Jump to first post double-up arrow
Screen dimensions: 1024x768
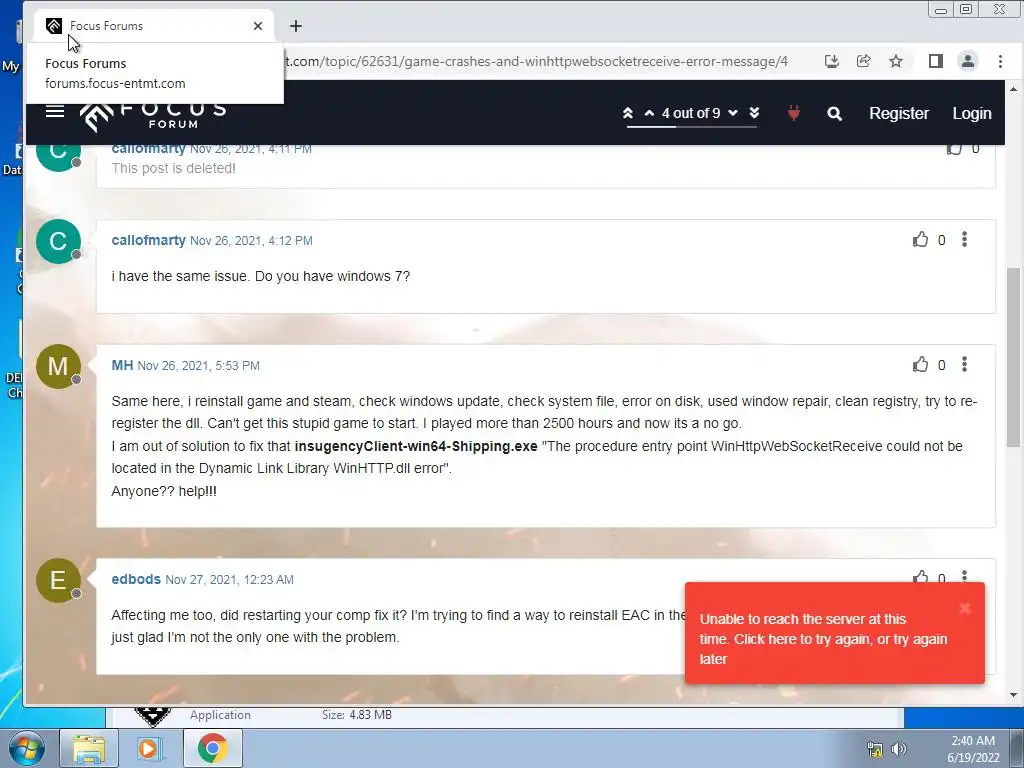click(x=628, y=113)
